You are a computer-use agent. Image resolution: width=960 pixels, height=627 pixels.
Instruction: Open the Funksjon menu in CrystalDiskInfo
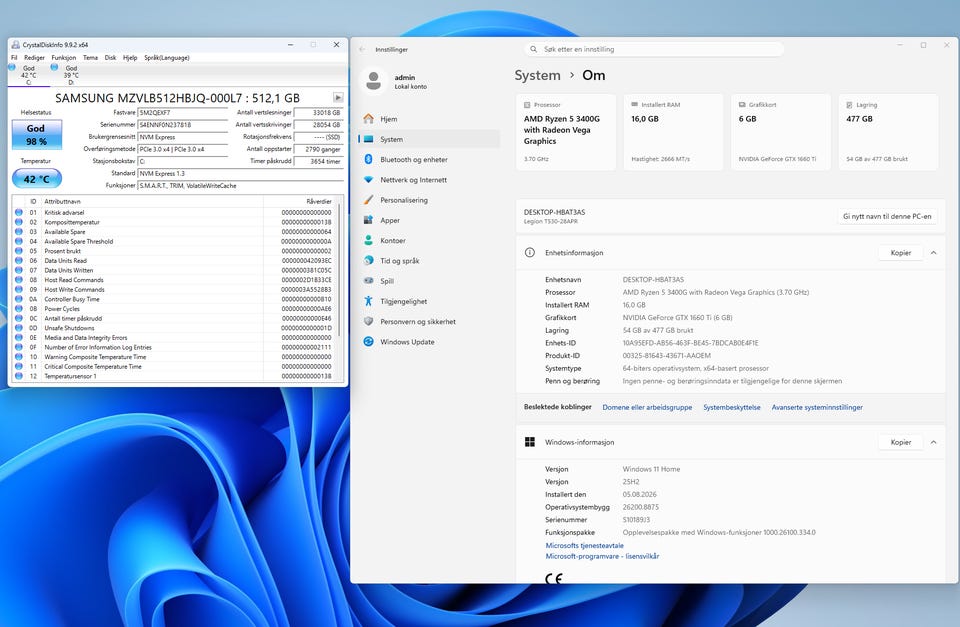point(64,58)
